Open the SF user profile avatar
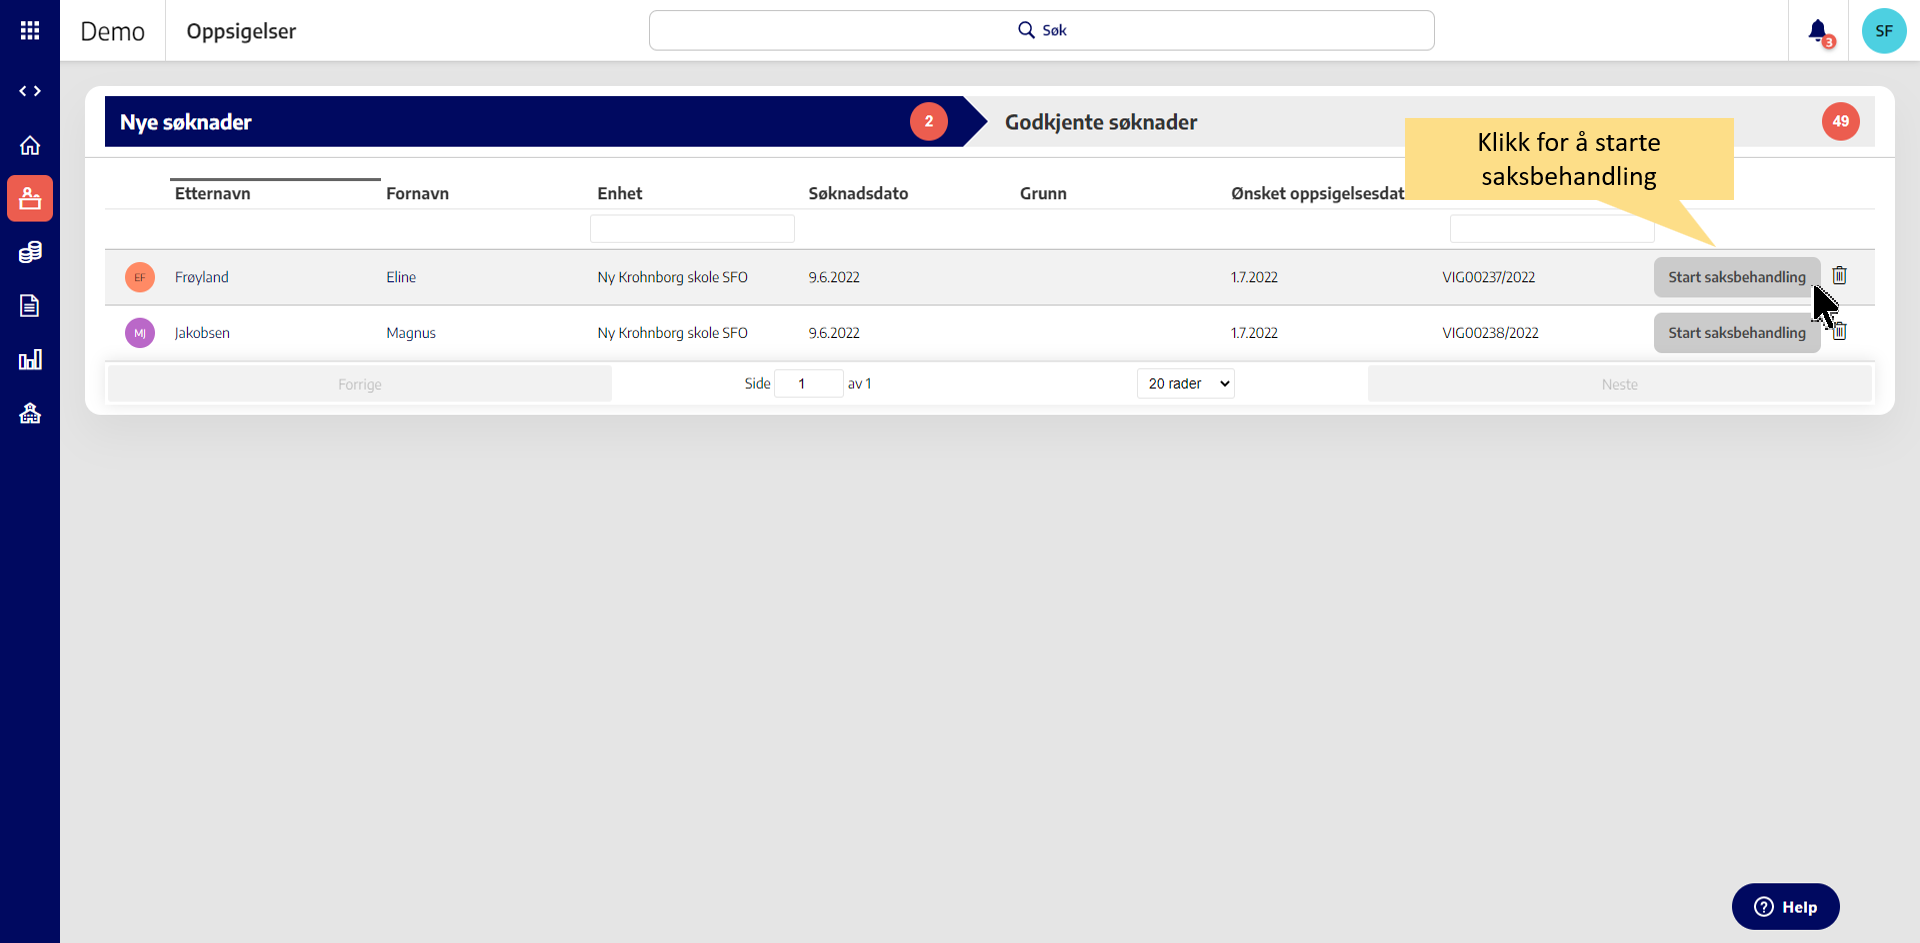This screenshot has width=1920, height=943. pyautogui.click(x=1883, y=31)
